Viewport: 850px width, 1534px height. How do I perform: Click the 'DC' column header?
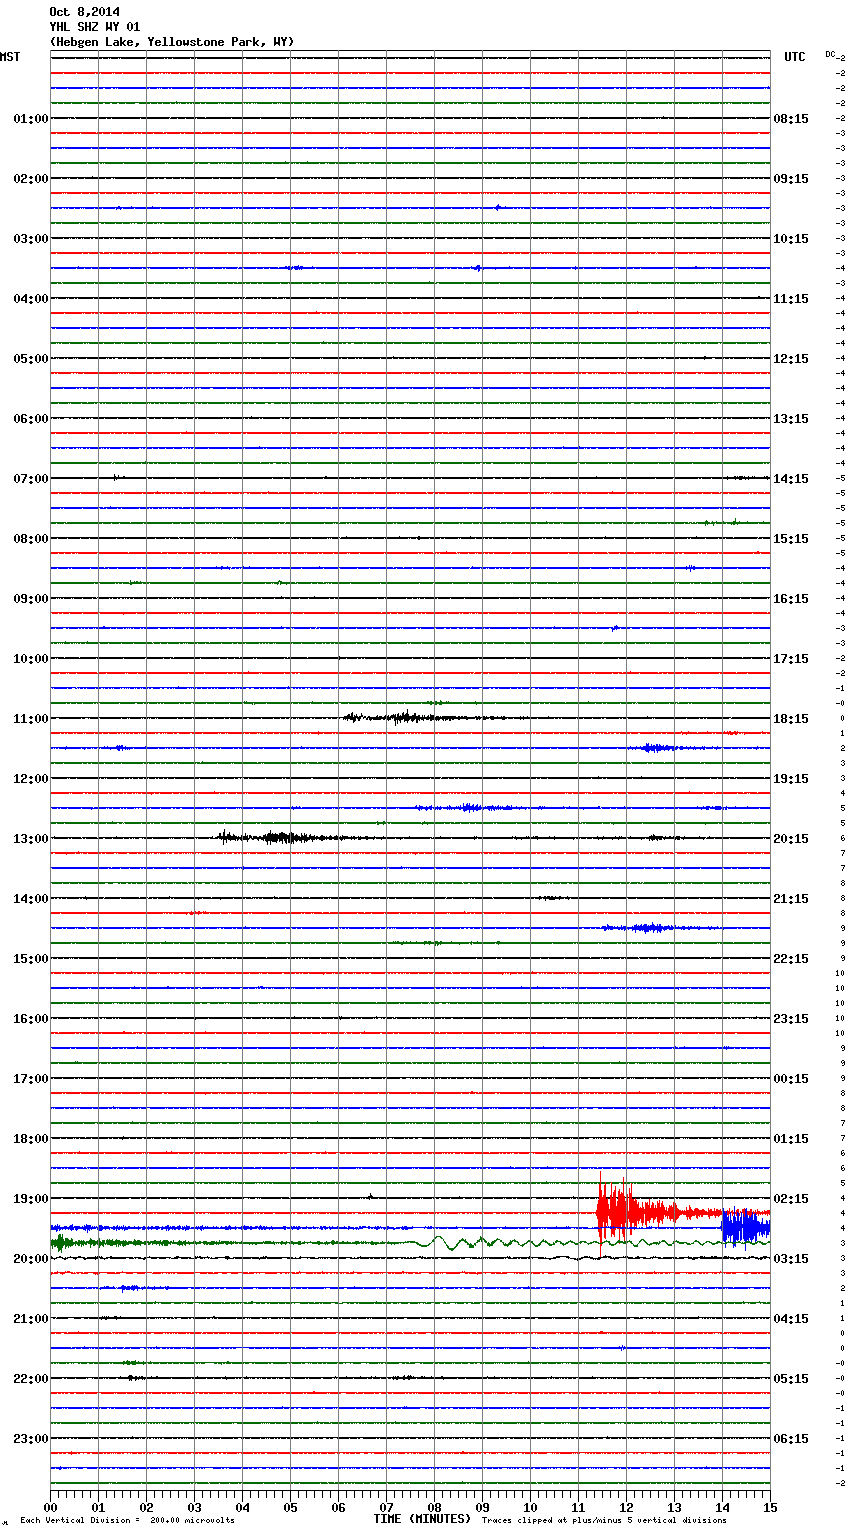point(830,54)
